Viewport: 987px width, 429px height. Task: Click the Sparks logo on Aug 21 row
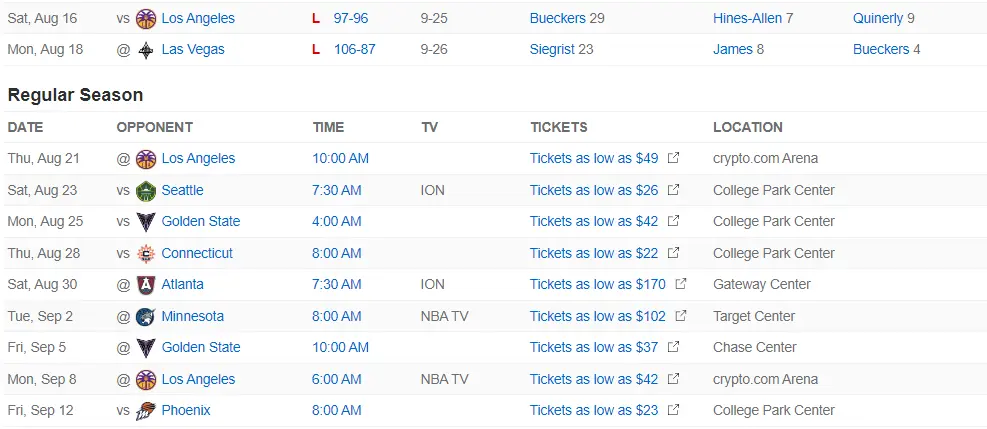click(146, 158)
